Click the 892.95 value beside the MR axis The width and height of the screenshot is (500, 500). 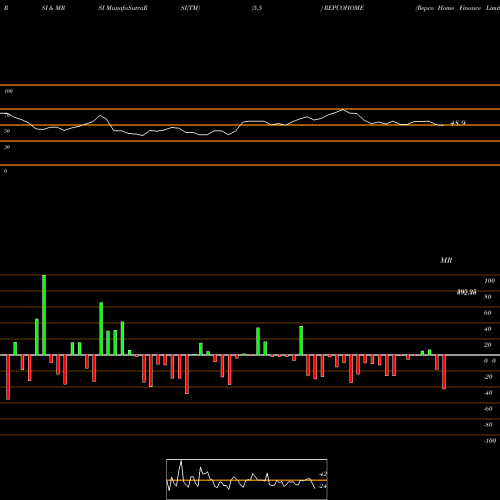point(466,292)
